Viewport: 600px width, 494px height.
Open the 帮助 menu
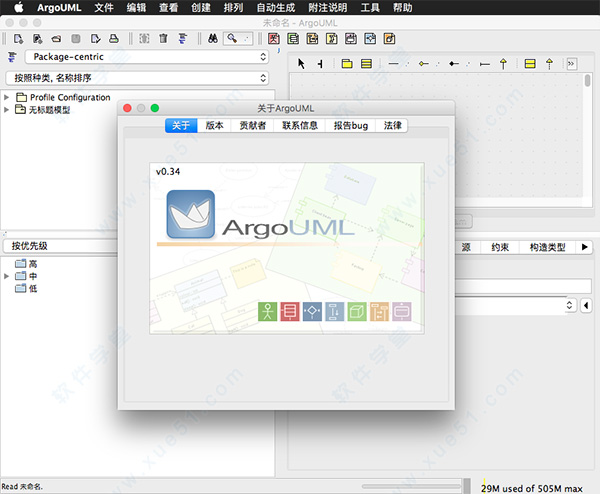click(403, 8)
